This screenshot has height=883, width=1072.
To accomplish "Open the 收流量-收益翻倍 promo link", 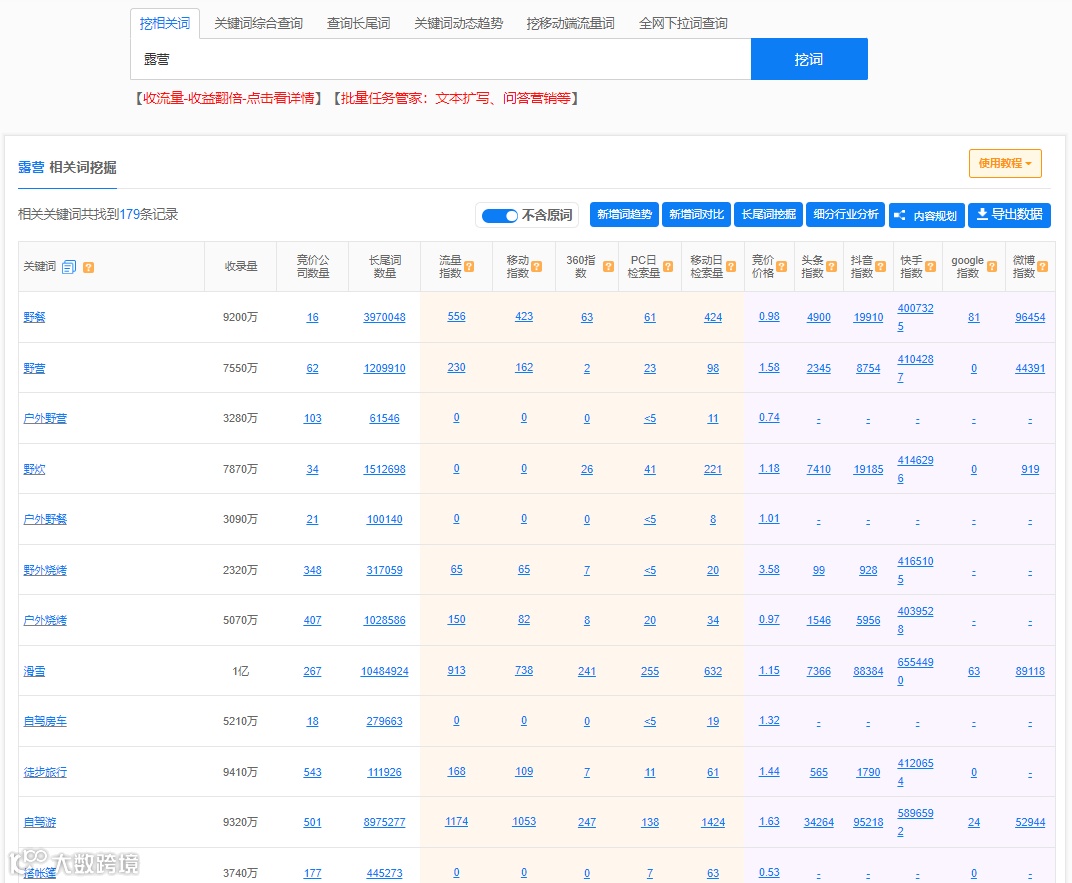I will click(x=228, y=98).
